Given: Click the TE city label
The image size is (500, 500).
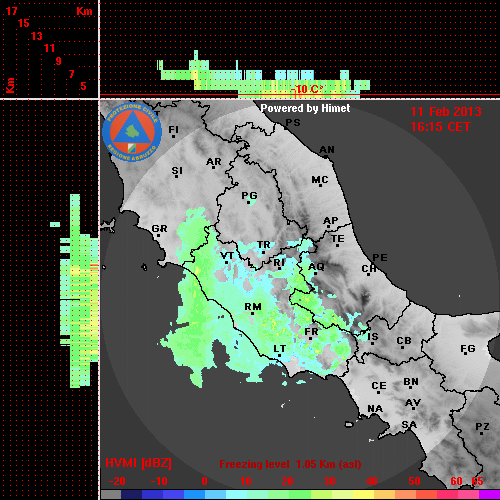Looking at the screenshot, I should [x=338, y=239].
